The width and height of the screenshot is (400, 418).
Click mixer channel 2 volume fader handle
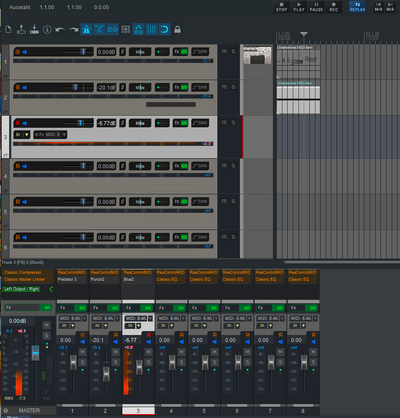pos(106,374)
